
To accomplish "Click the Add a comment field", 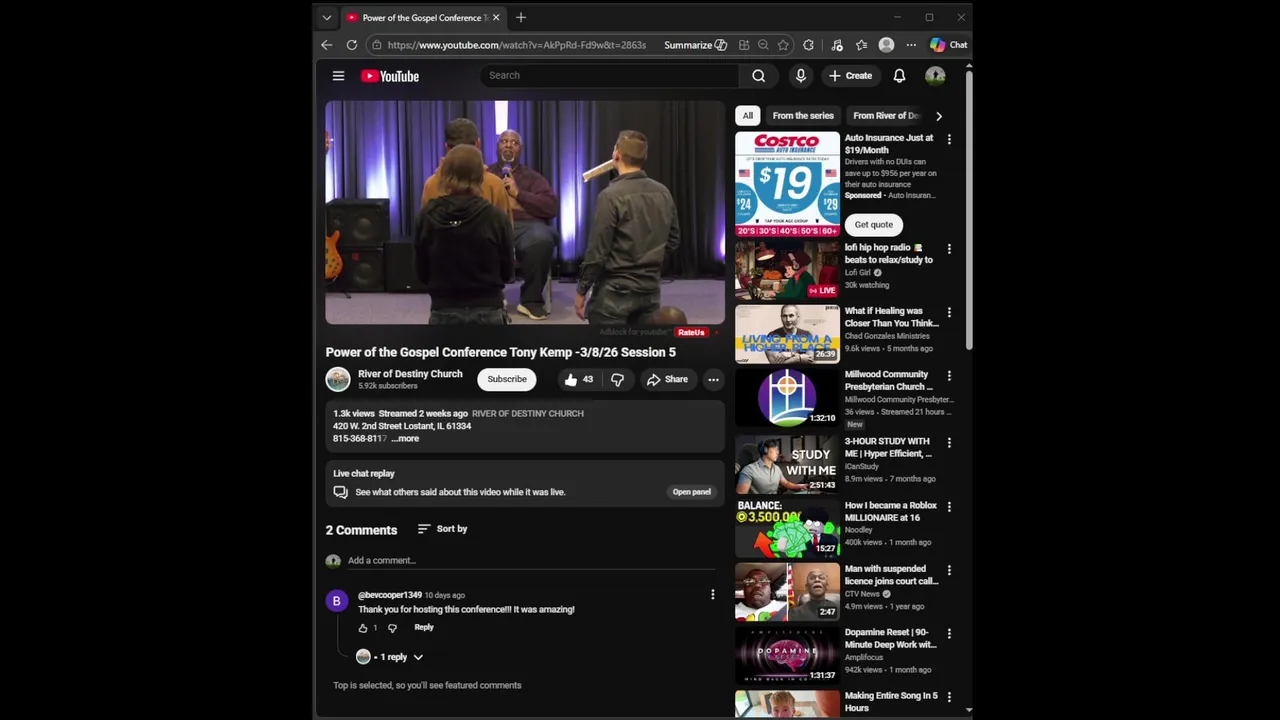I will coord(530,561).
